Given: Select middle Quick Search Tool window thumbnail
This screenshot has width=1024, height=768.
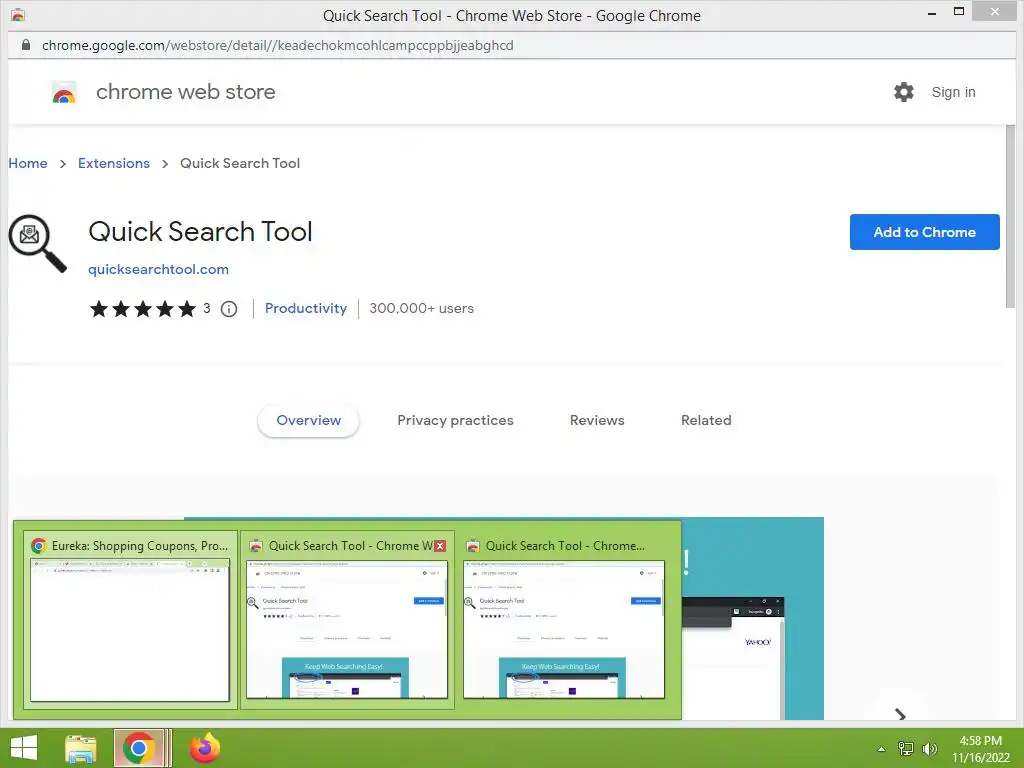Looking at the screenshot, I should click(x=347, y=620).
